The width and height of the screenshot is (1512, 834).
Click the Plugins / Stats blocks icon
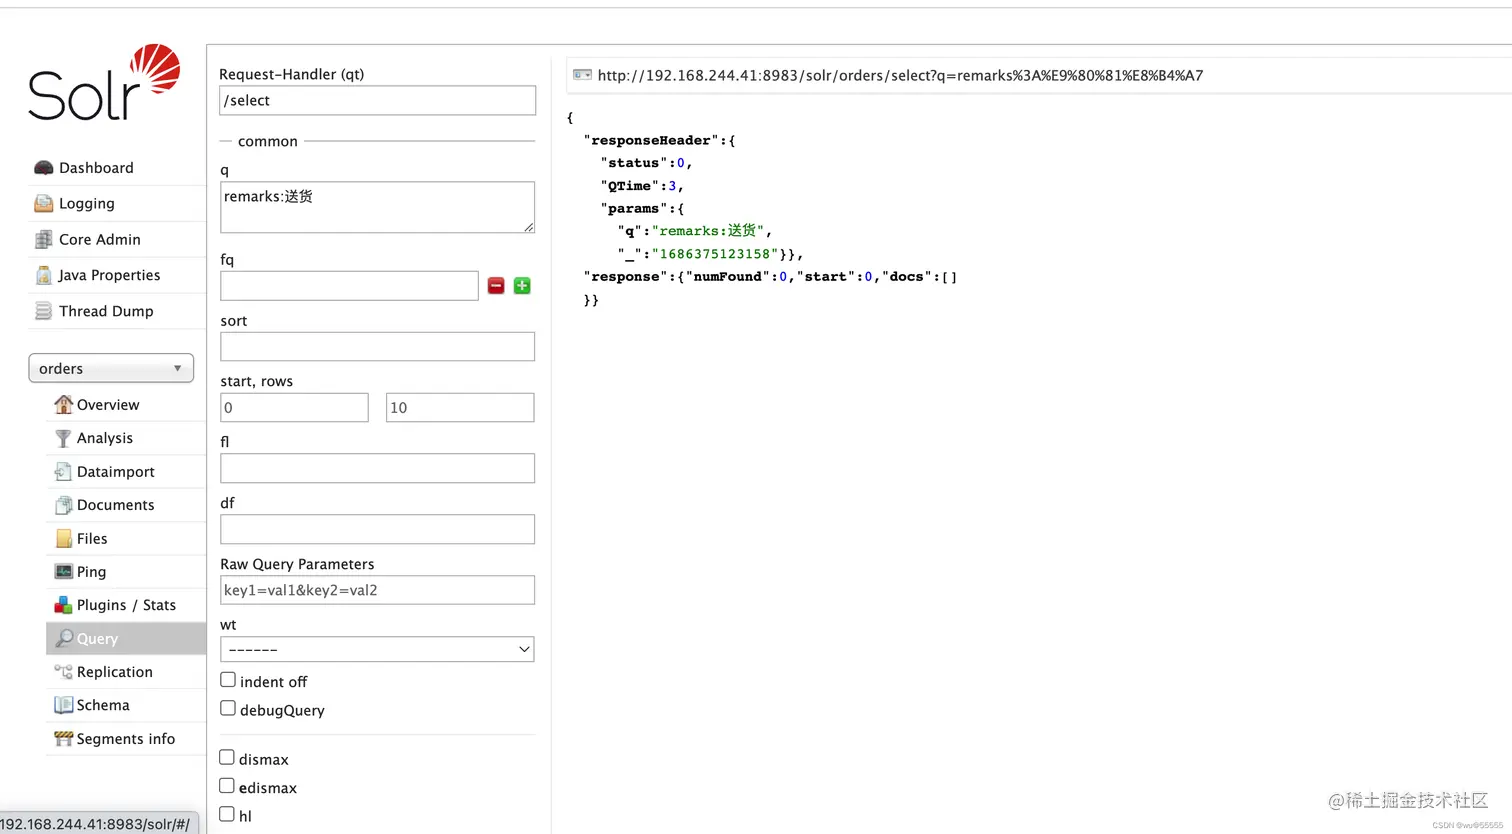[x=63, y=605]
